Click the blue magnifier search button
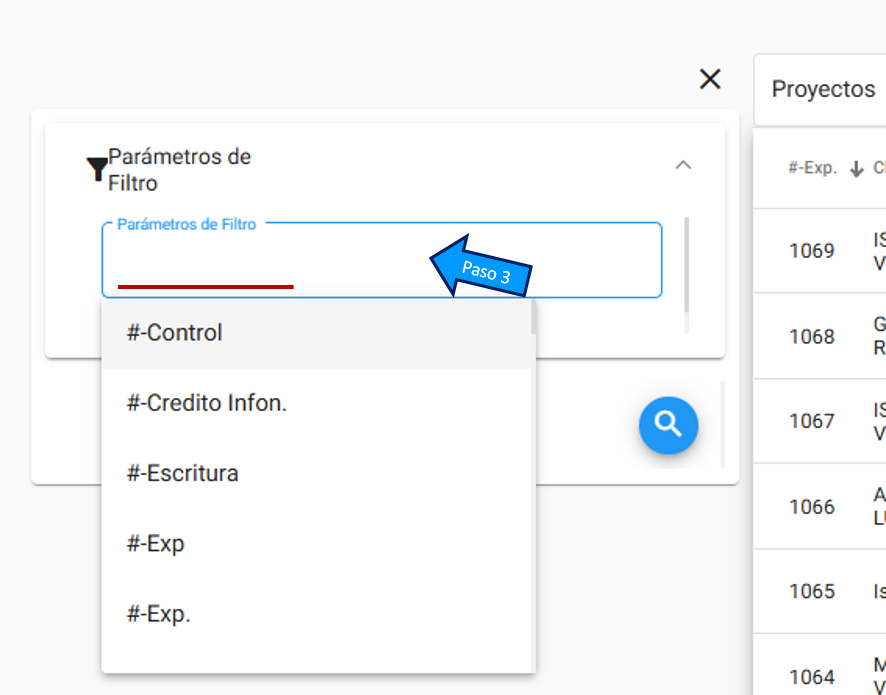 668,425
